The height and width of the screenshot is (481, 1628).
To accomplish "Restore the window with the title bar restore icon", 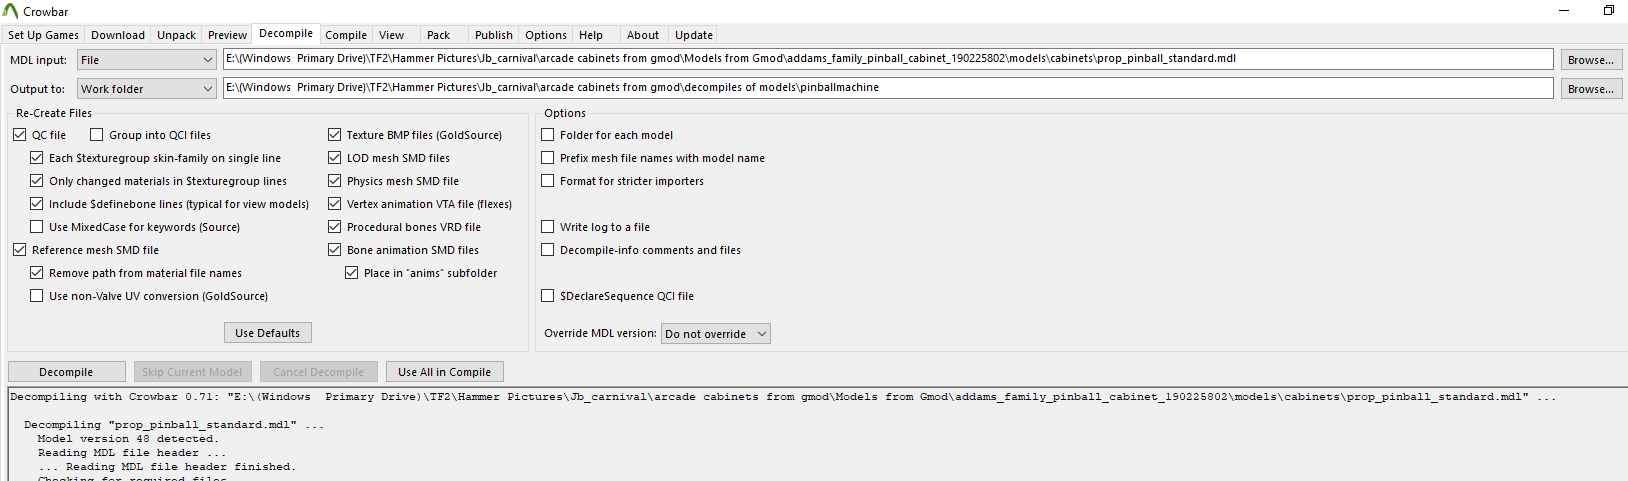I will point(1609,11).
